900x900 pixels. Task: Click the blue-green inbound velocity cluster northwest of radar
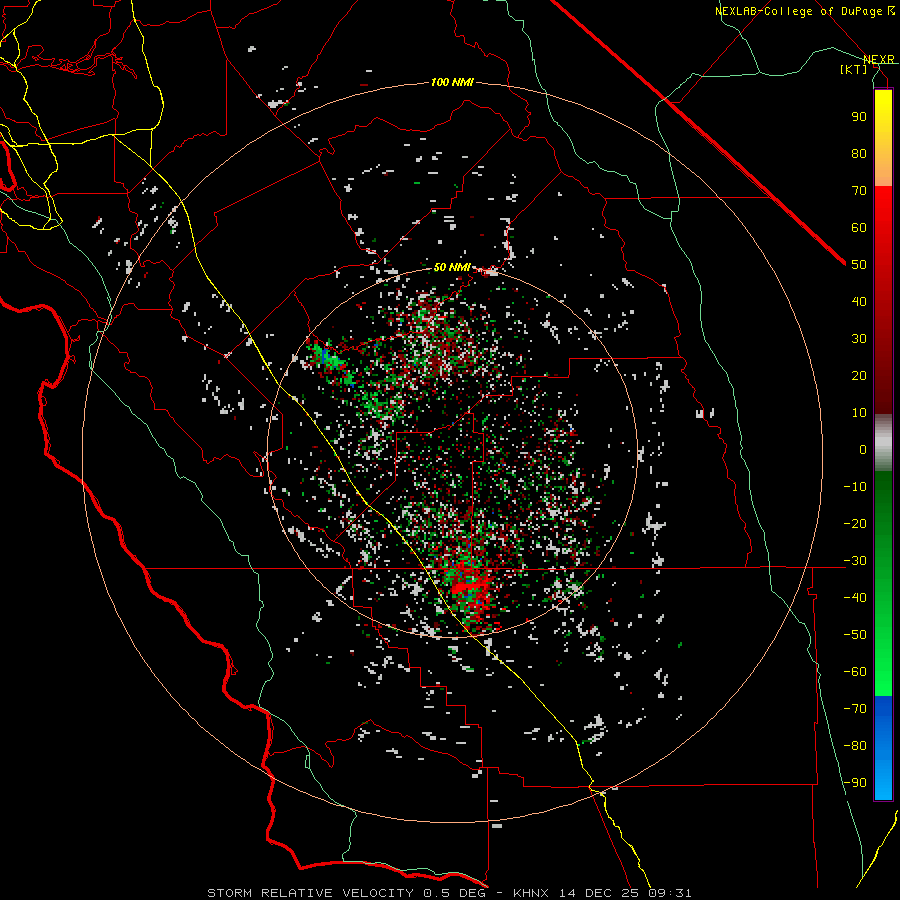[328, 357]
